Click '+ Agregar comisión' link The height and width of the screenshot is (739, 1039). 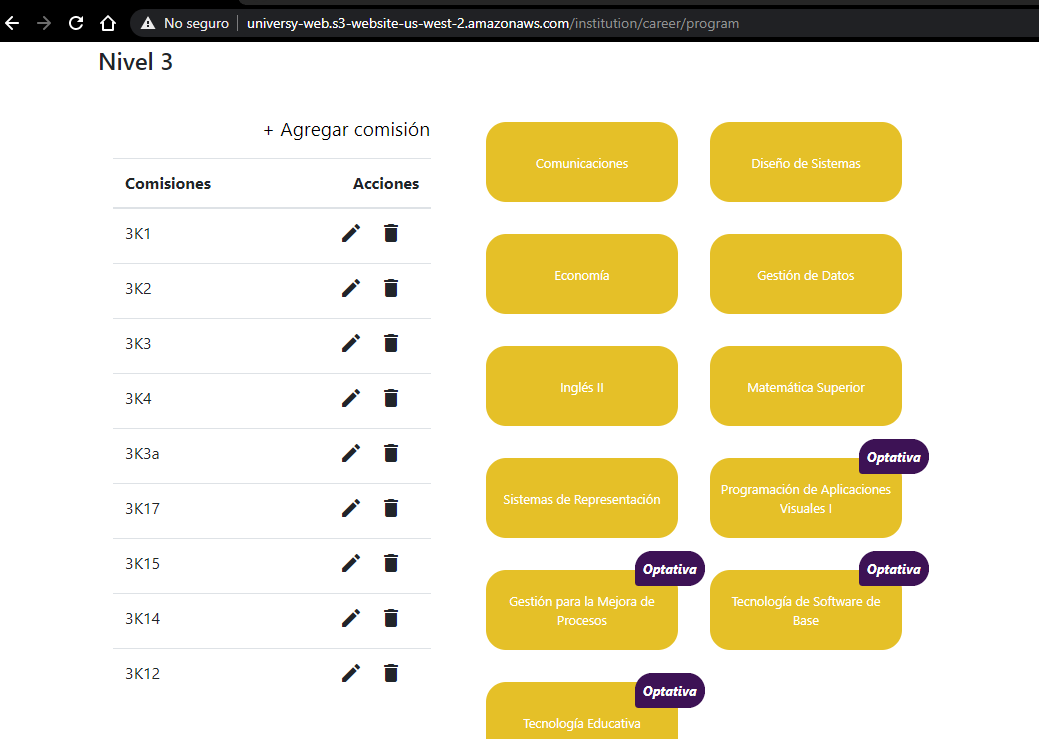pyautogui.click(x=347, y=130)
